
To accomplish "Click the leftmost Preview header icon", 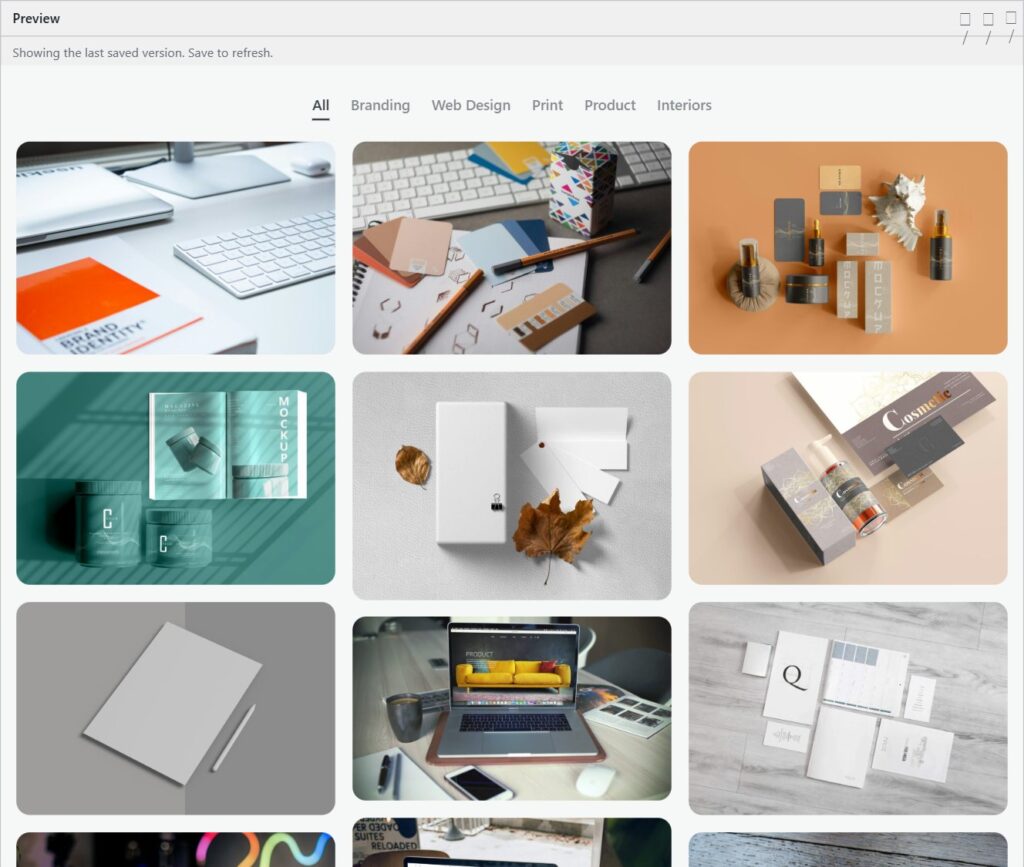I will point(965,28).
